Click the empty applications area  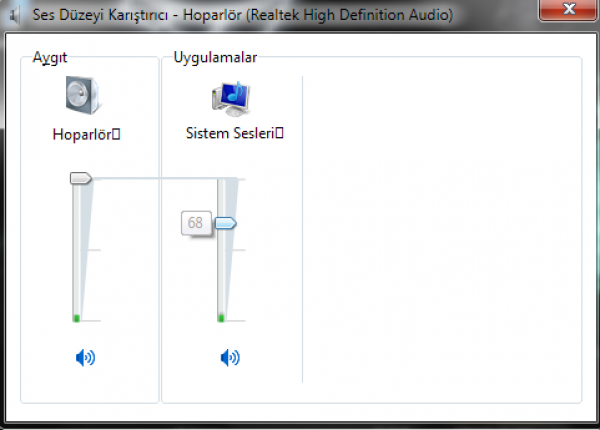pos(442,229)
